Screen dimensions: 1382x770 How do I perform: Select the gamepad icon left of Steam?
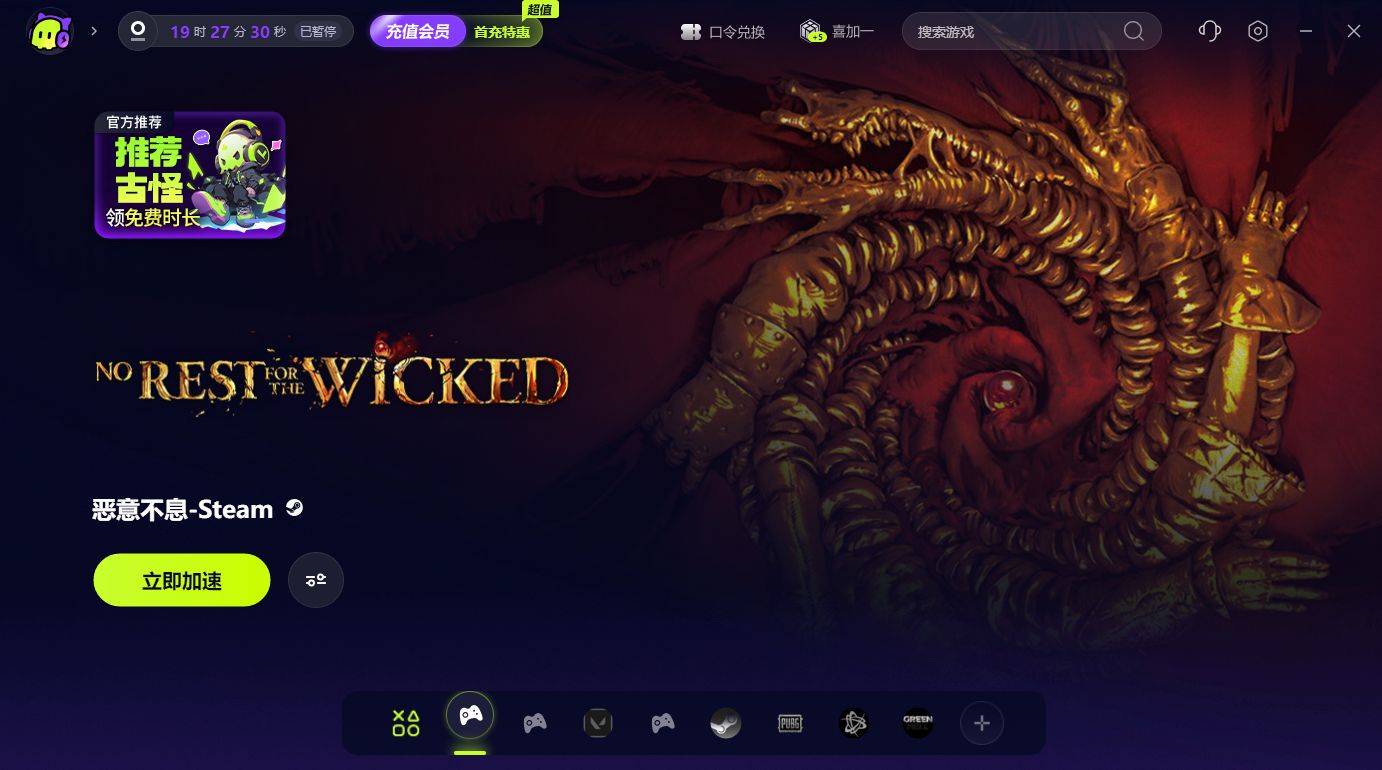(663, 723)
